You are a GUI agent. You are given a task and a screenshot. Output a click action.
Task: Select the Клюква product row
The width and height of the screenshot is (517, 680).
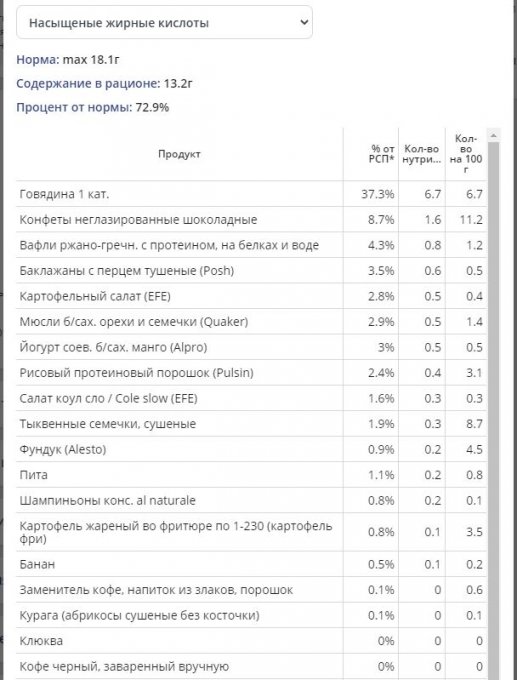(x=252, y=641)
